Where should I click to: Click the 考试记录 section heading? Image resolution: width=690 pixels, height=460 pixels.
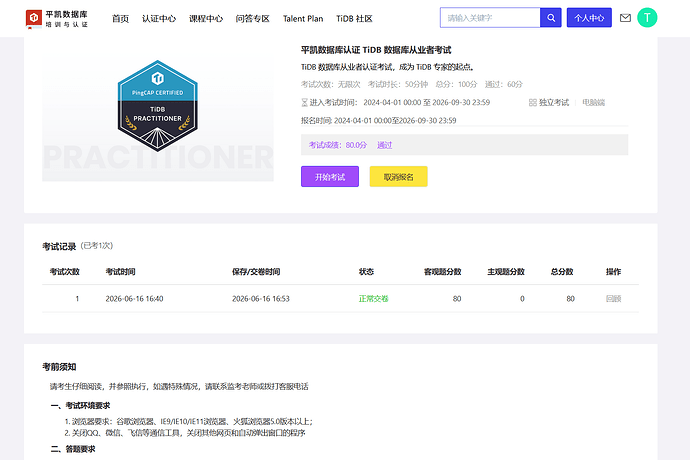point(59,246)
